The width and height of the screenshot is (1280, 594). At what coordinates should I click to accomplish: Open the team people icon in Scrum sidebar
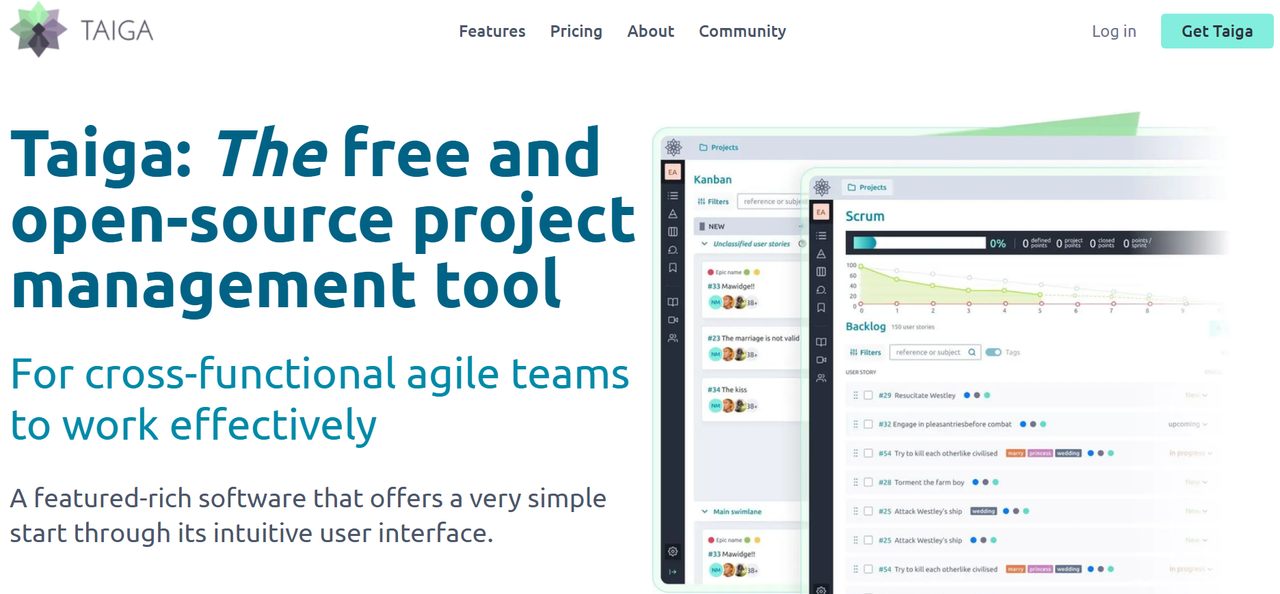[821, 378]
